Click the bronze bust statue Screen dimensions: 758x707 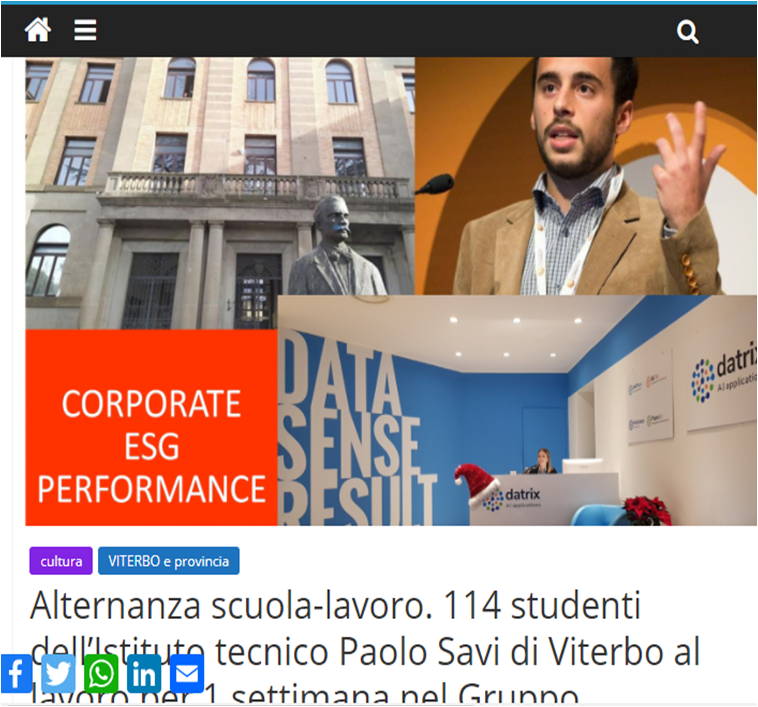click(x=337, y=246)
